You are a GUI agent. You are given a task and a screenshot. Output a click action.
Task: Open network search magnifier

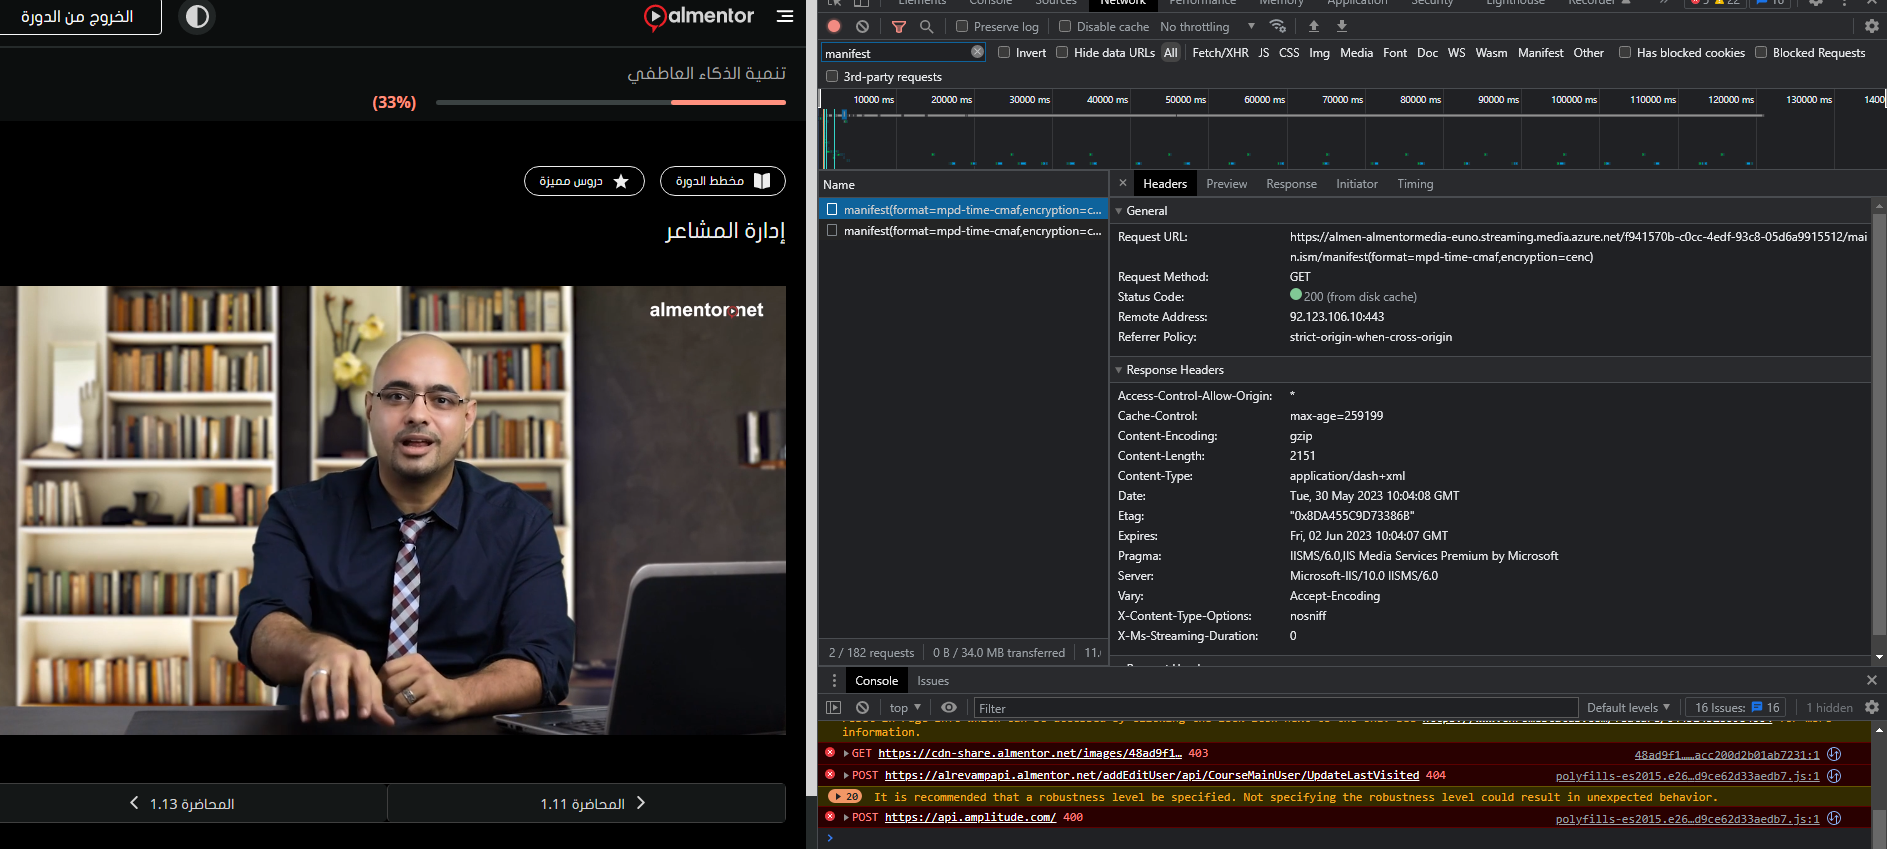point(926,27)
